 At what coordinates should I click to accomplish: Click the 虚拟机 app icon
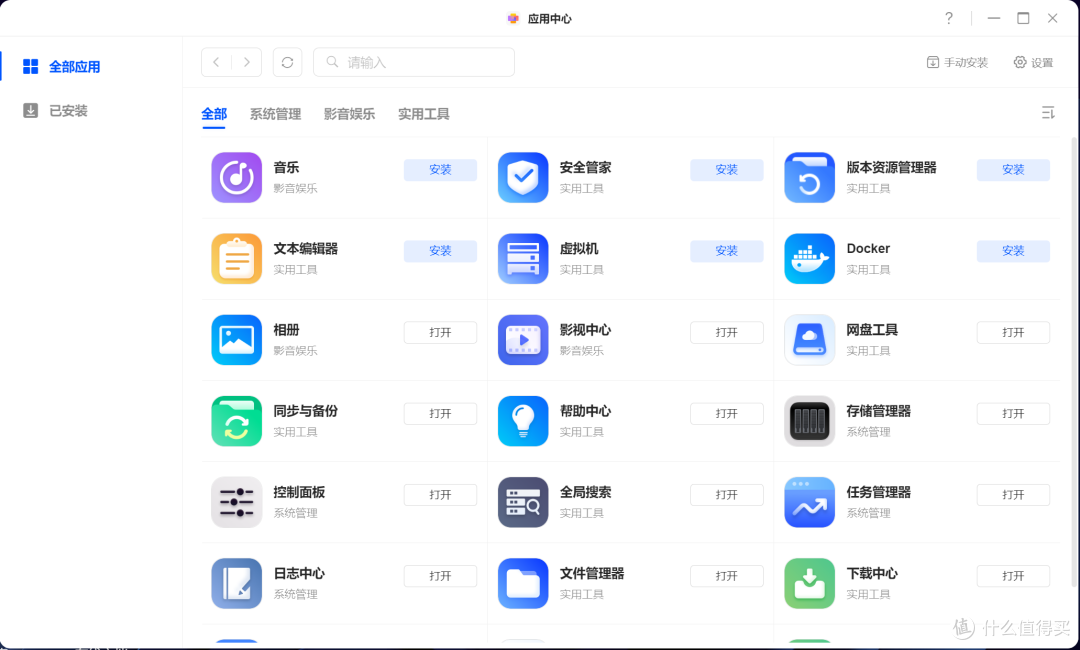(523, 259)
